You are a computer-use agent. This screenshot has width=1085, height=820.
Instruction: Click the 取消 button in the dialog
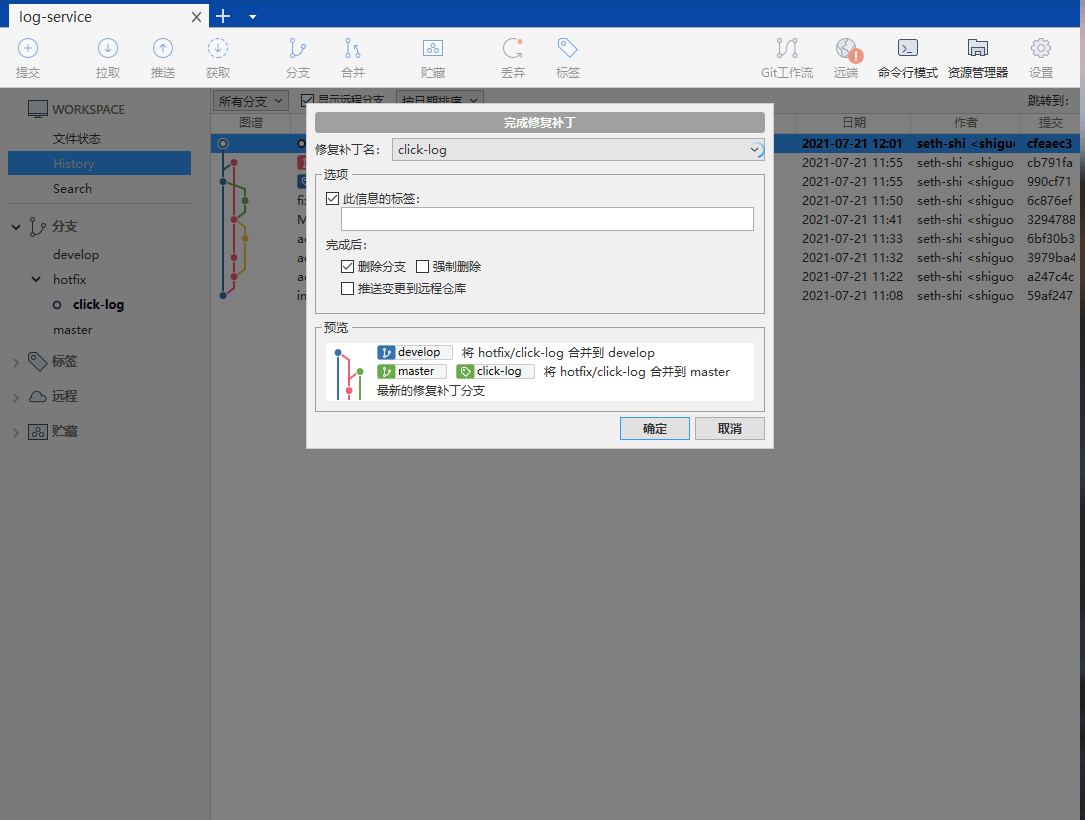(729, 428)
